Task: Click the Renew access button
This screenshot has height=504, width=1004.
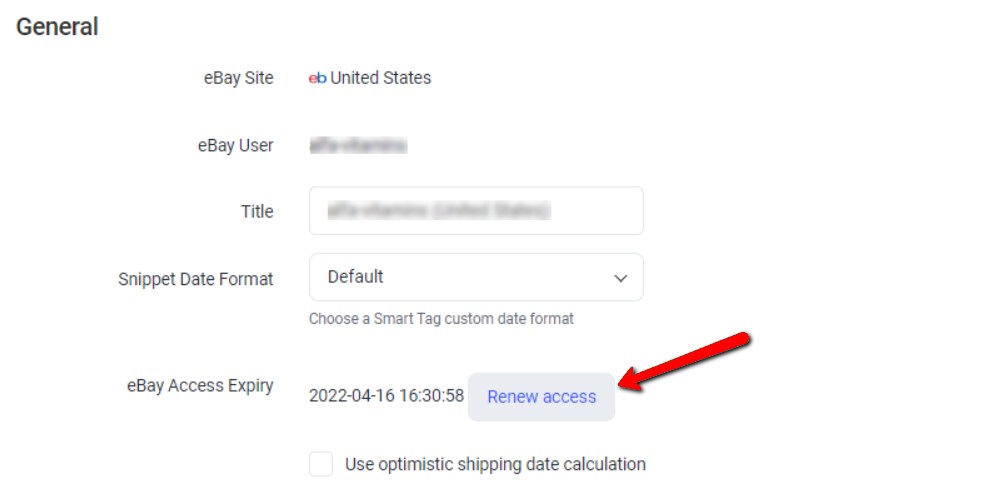Action: (x=541, y=397)
